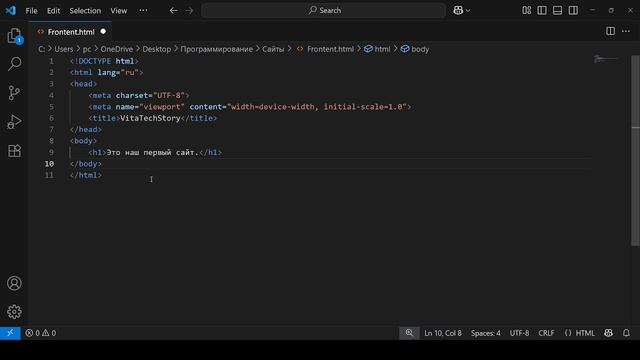Open the Source Control view
Image resolution: width=640 pixels, height=360 pixels.
click(x=14, y=93)
